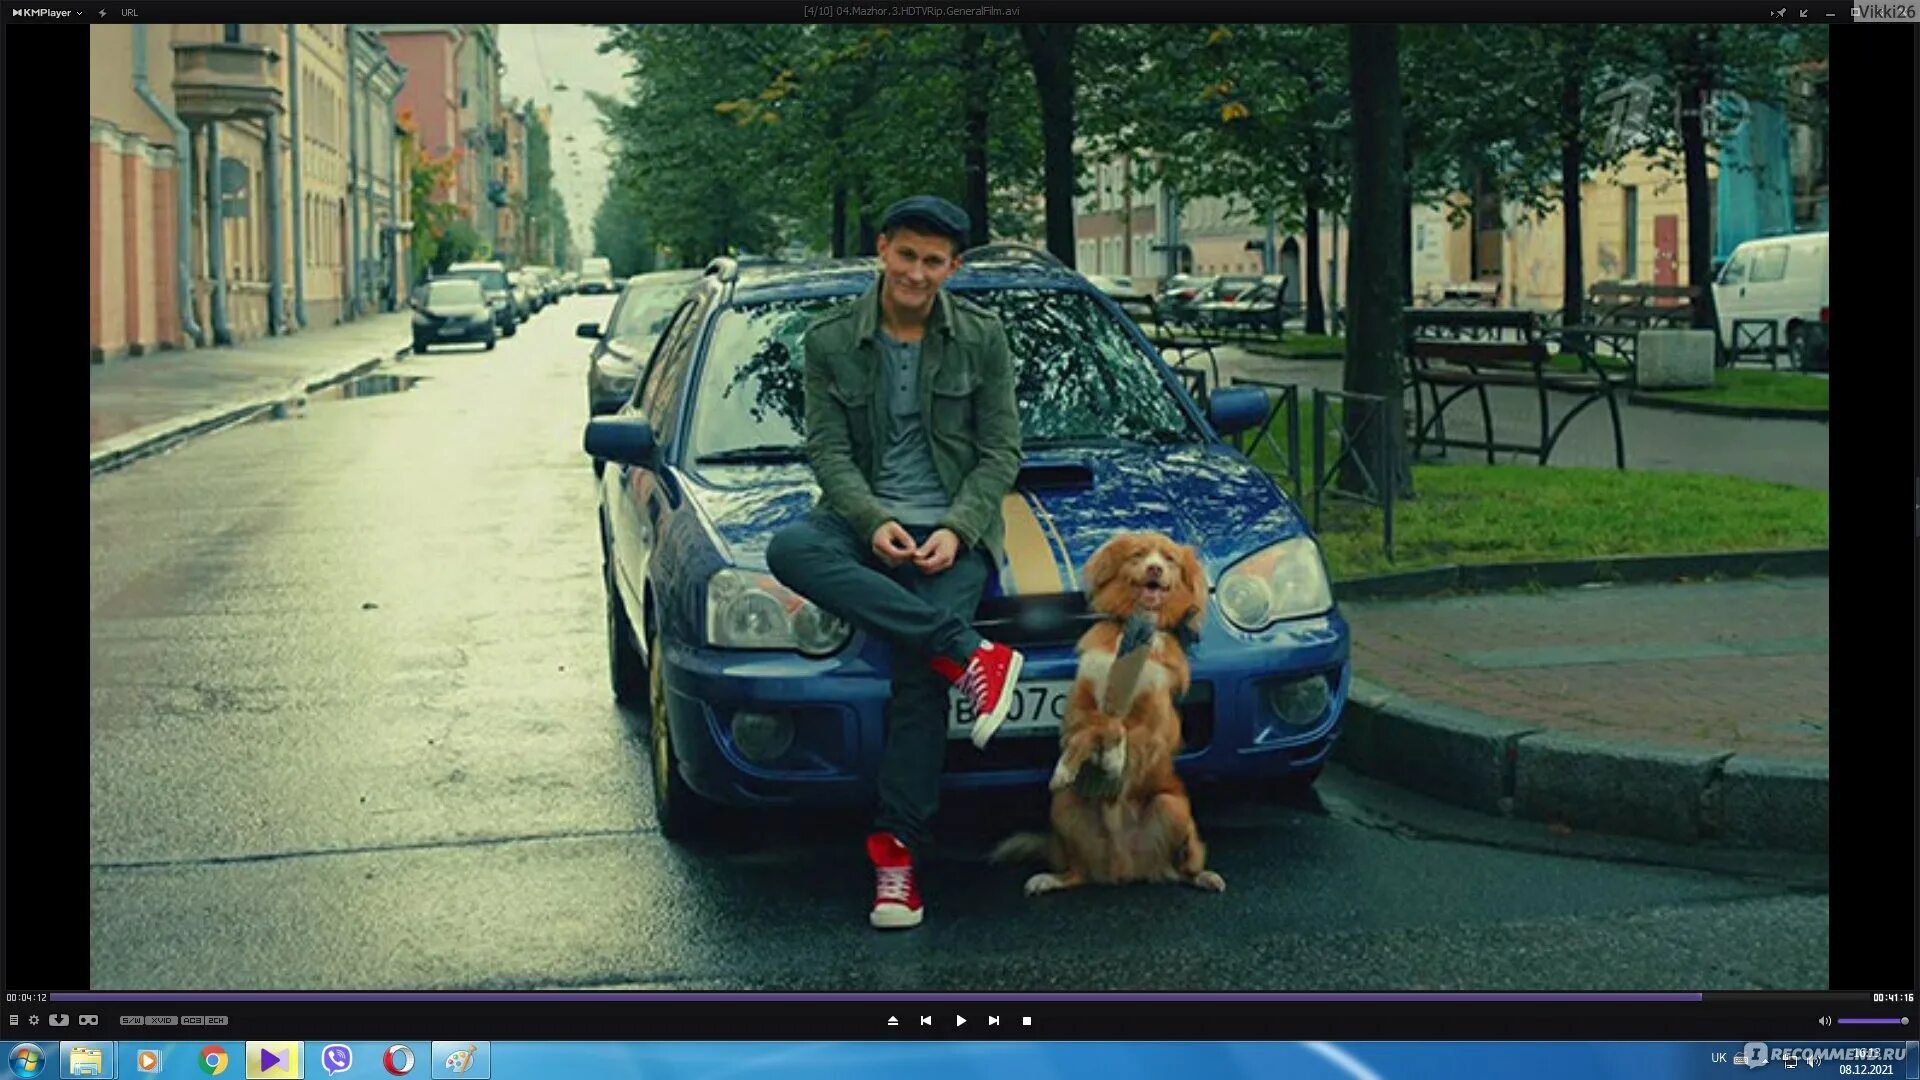Open Paint from taskbar
Screen dimensions: 1920x1080
461,1060
